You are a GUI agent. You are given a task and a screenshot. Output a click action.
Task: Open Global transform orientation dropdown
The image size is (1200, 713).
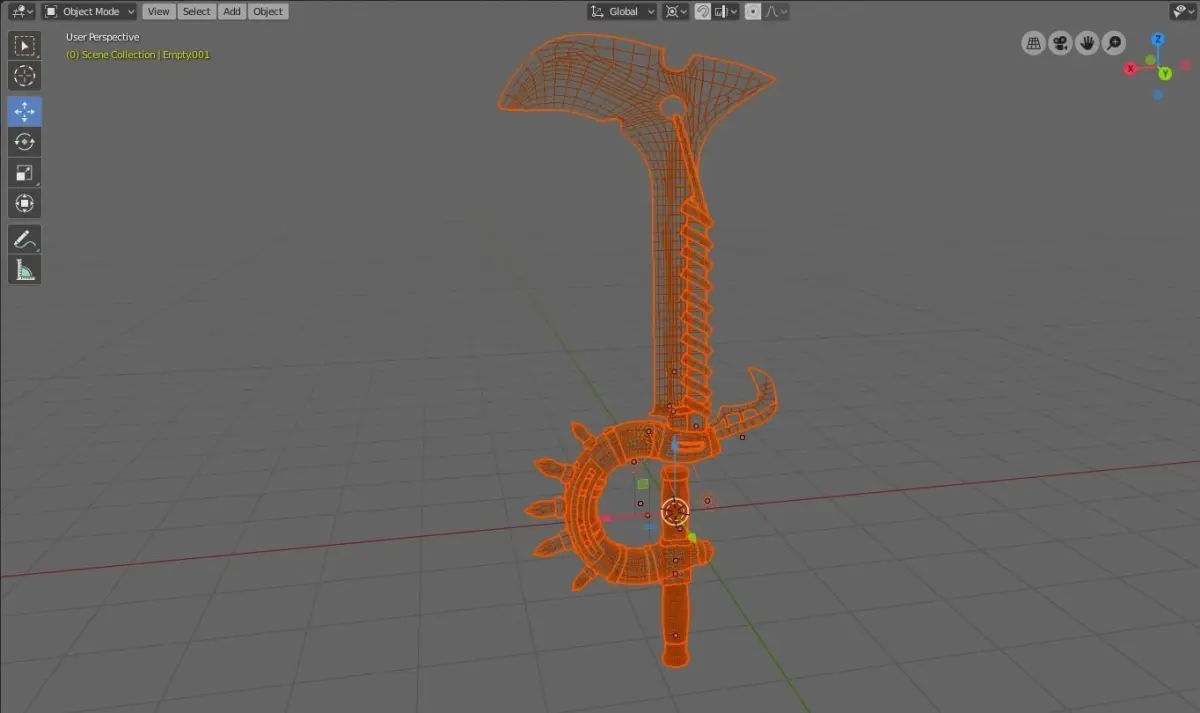click(622, 12)
